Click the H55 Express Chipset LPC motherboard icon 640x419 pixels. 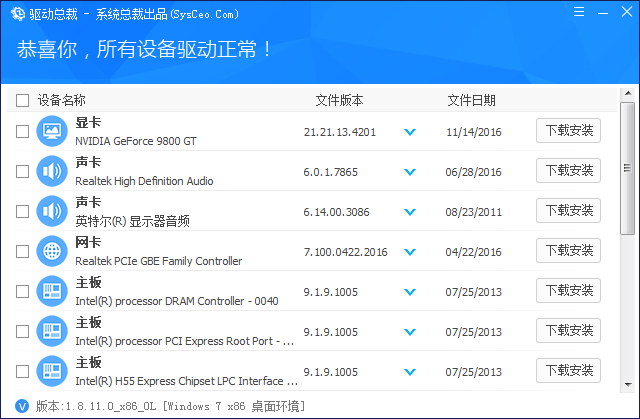[50, 370]
